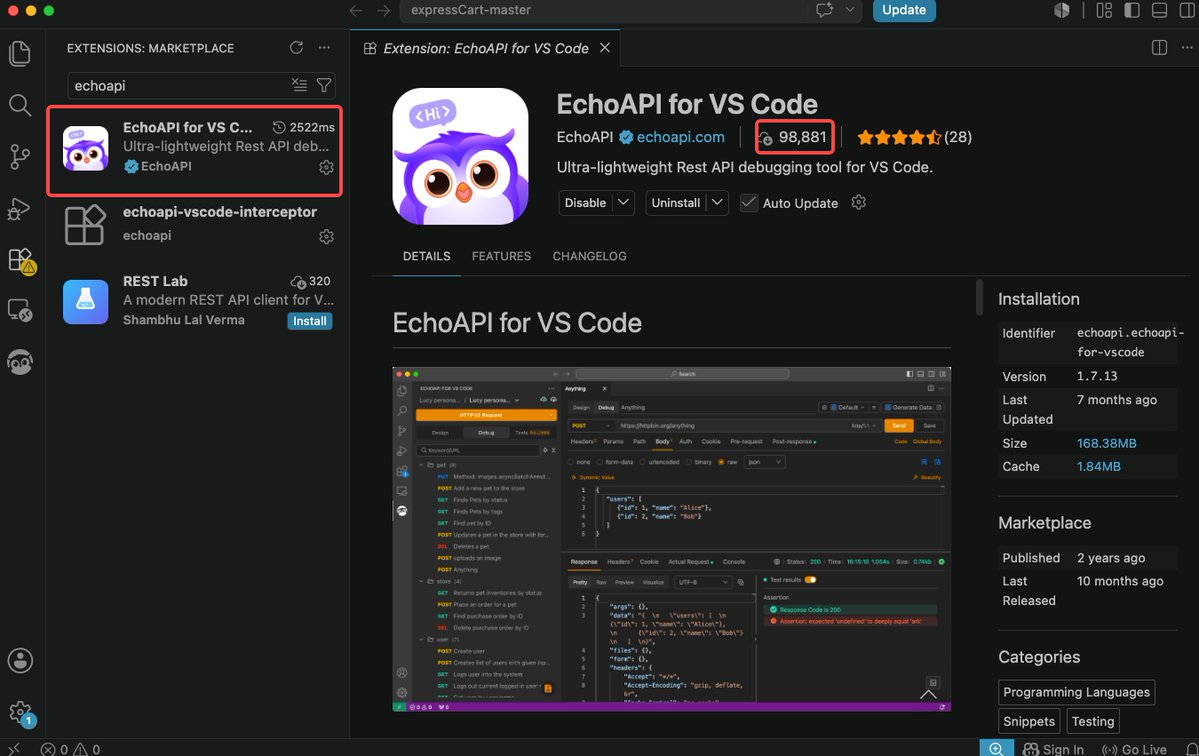Click the five-star rating (28)

(x=915, y=138)
